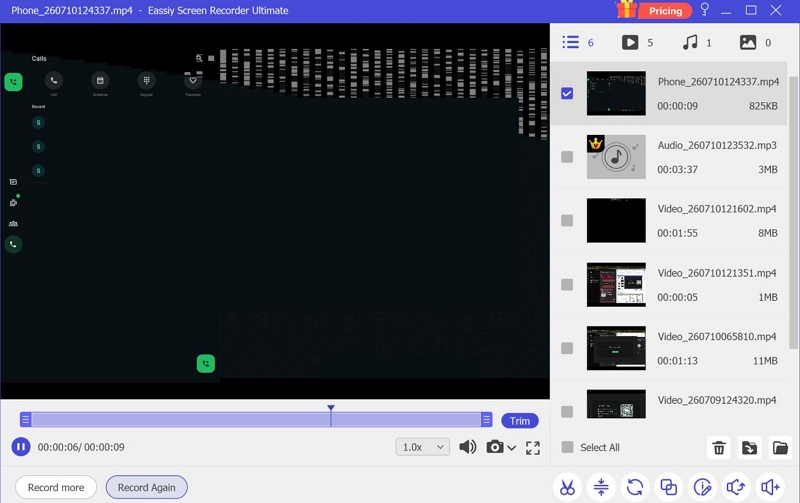Click the trim start handle

26,420
